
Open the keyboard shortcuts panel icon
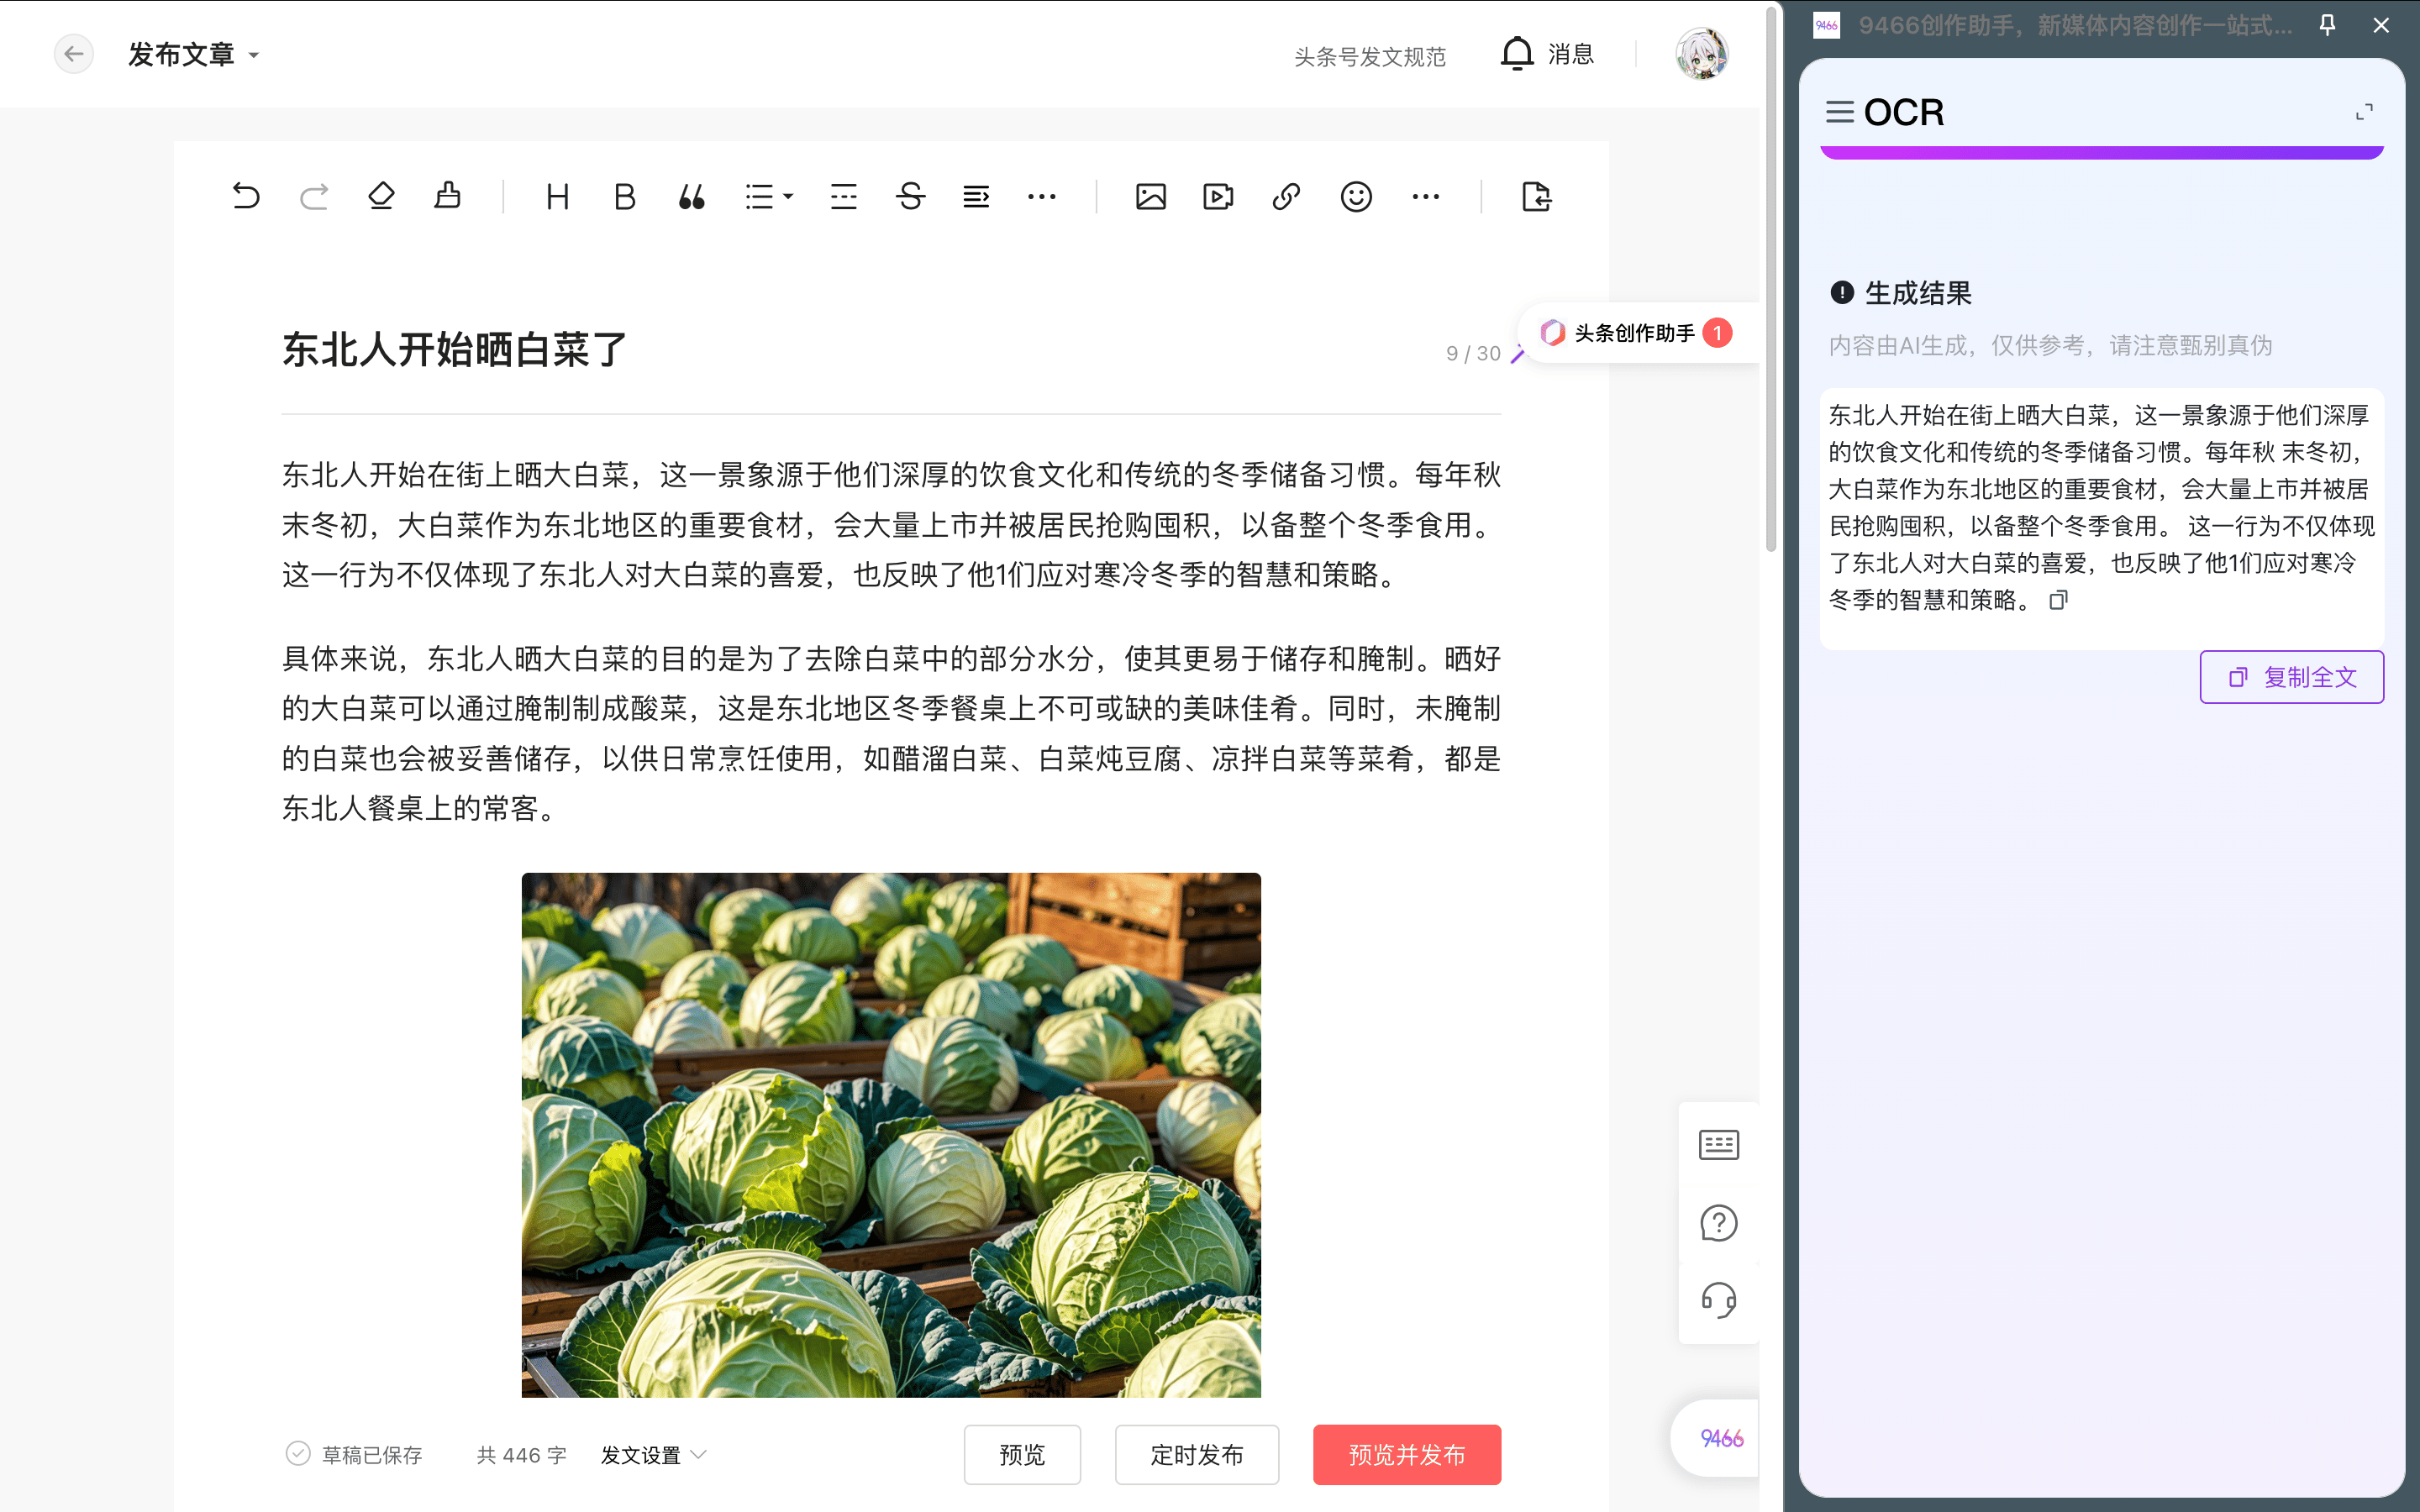coord(1718,1144)
